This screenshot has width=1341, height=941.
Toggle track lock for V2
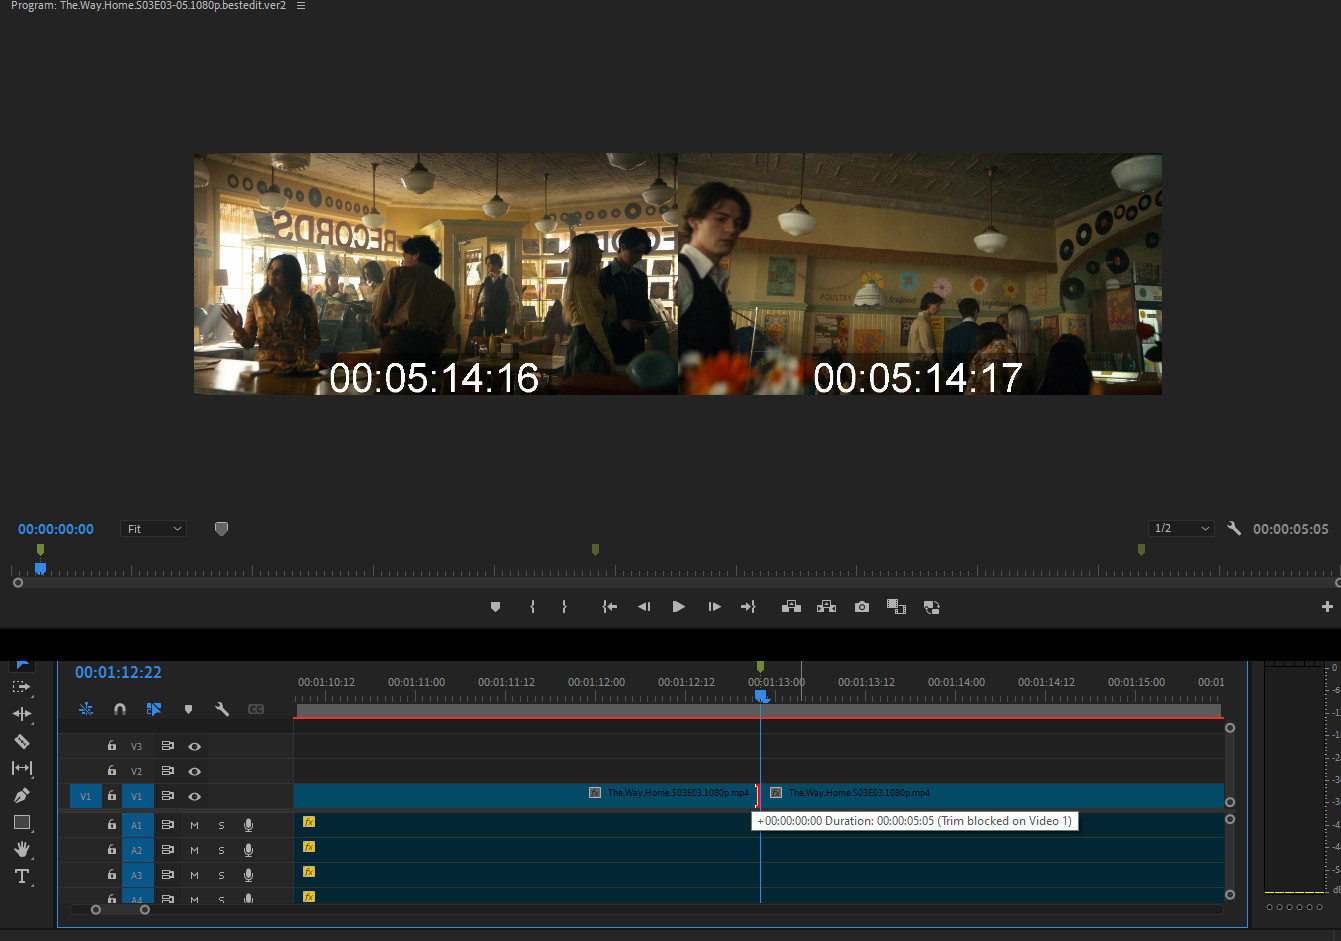[112, 771]
